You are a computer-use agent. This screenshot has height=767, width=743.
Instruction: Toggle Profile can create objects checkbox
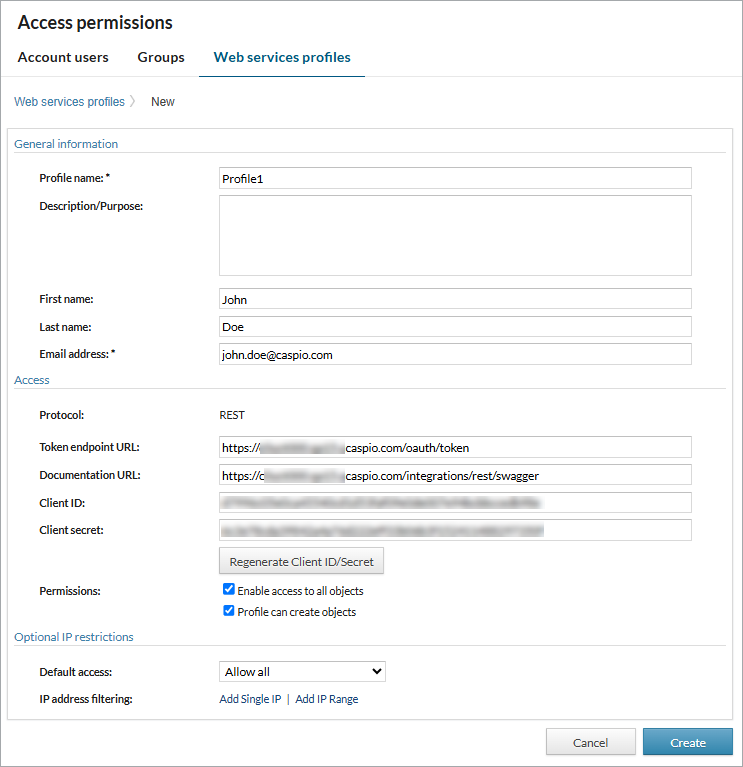click(x=228, y=610)
